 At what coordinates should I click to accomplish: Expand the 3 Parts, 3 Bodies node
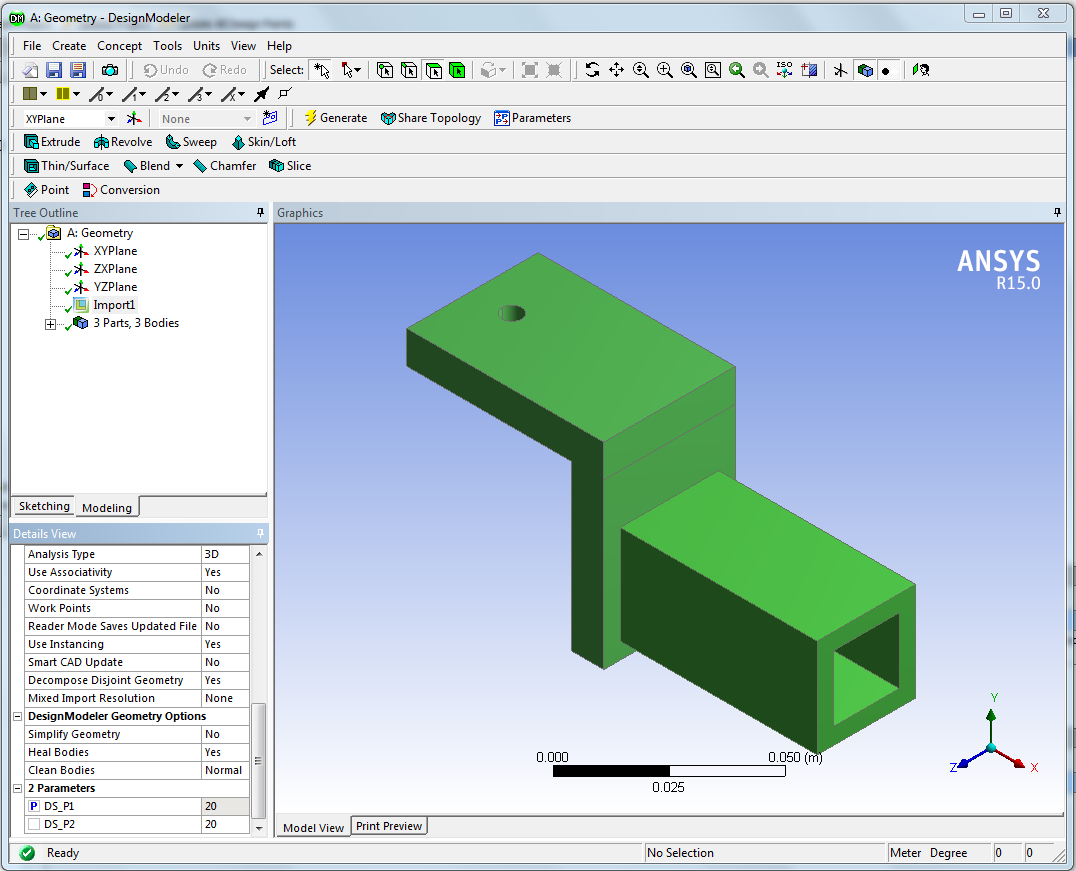click(x=50, y=324)
